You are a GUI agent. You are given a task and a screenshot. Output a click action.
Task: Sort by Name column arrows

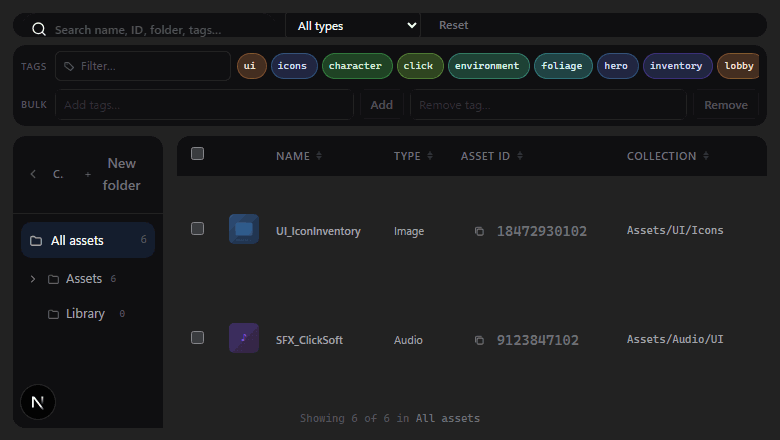click(319, 156)
